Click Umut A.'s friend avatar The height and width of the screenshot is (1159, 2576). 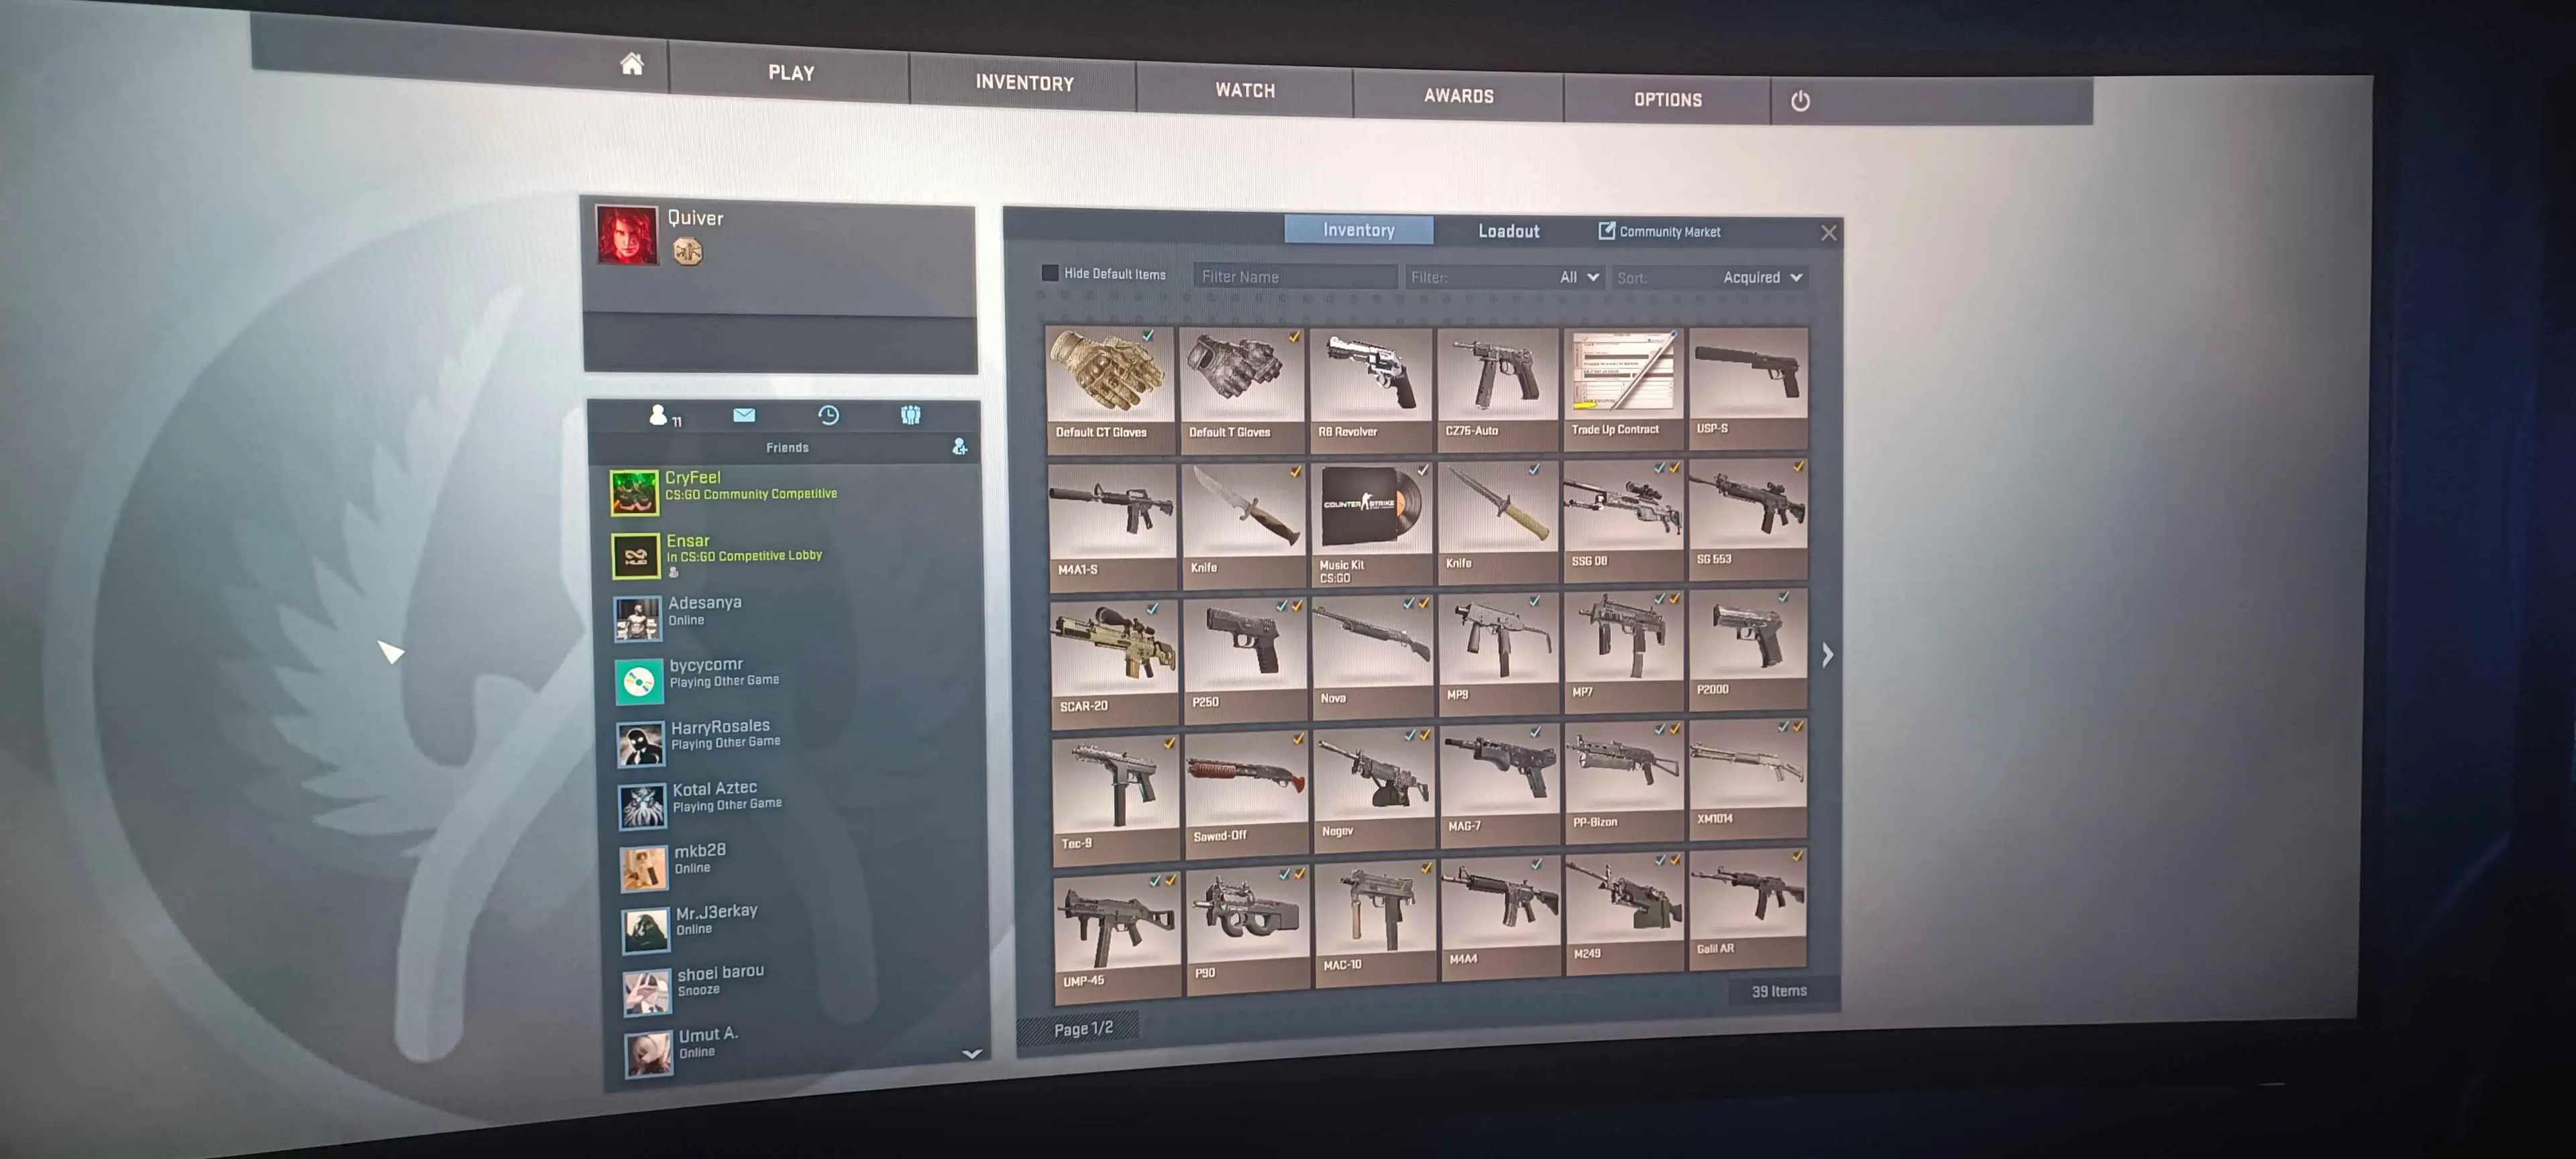click(x=649, y=1054)
